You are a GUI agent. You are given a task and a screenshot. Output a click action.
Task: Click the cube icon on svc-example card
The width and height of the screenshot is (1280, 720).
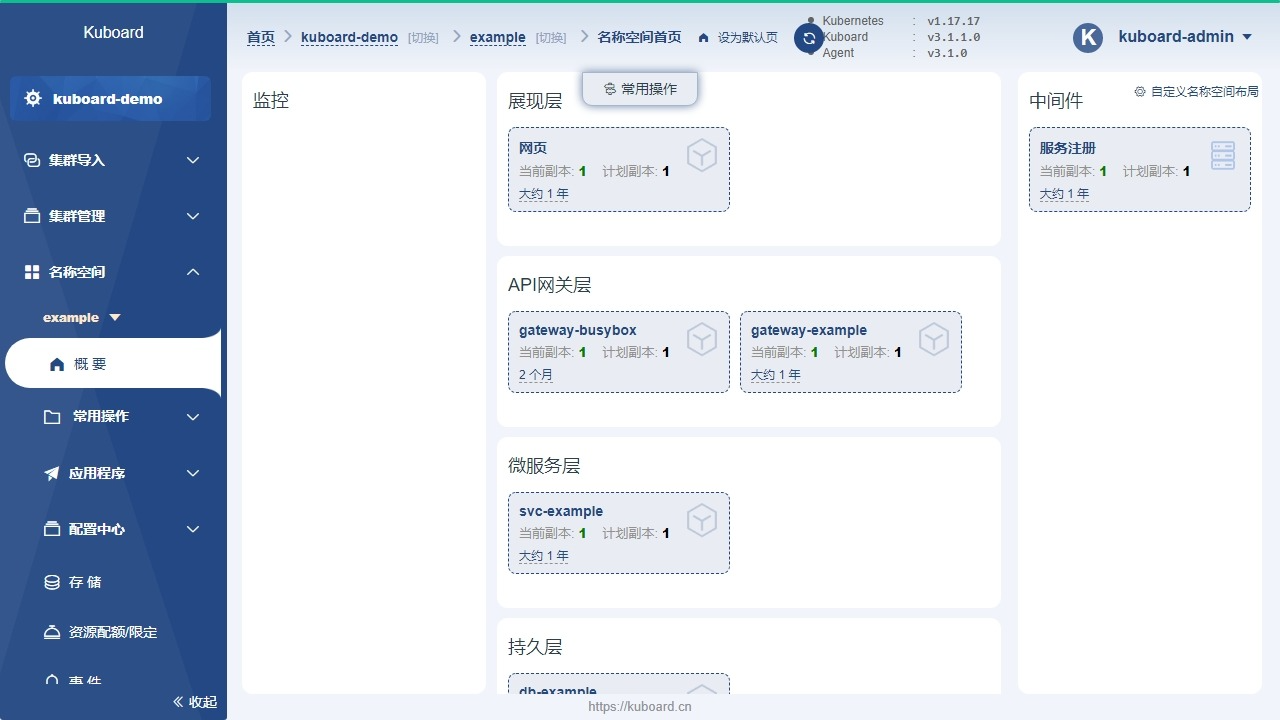[702, 520]
